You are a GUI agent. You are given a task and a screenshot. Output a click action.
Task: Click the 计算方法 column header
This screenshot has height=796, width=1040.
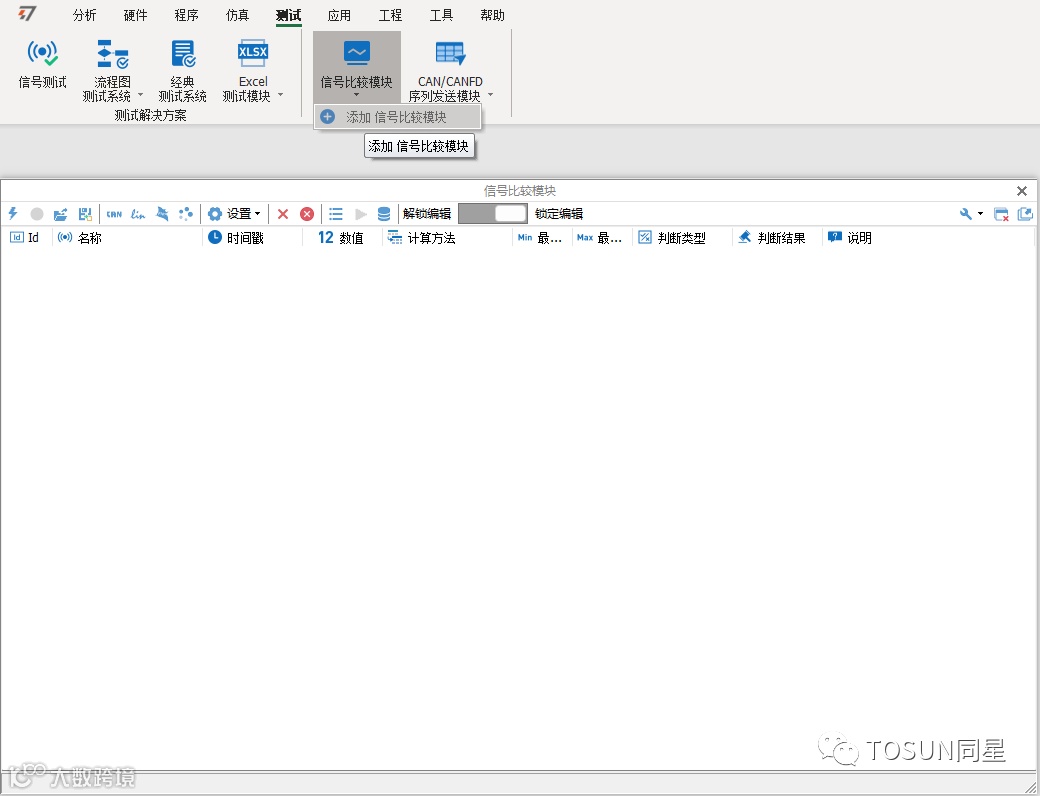click(448, 237)
